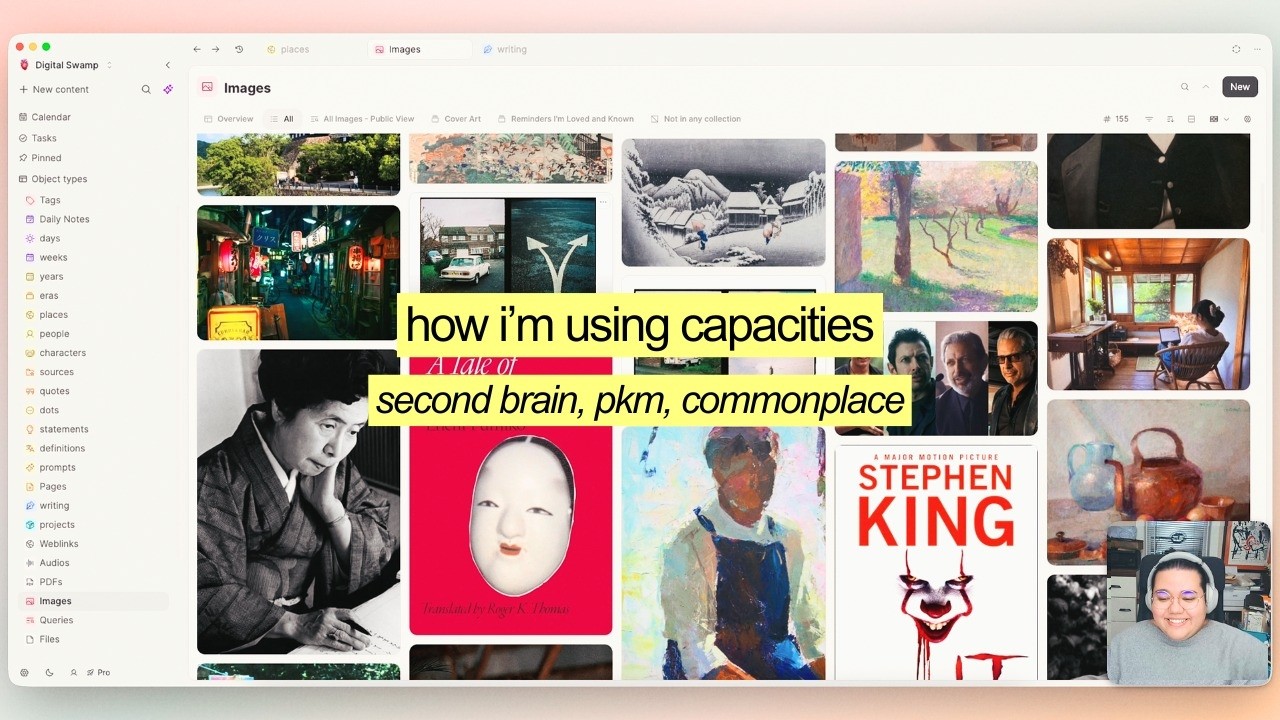Viewport: 1280px width, 720px height.
Task: Open Not in any collection tab
Action: pos(696,119)
